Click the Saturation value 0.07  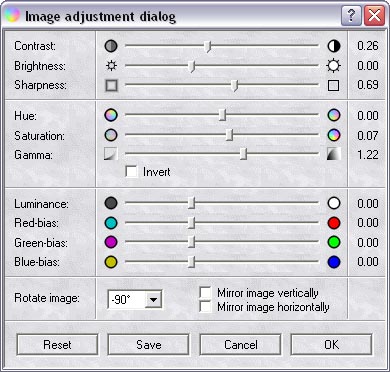click(368, 136)
